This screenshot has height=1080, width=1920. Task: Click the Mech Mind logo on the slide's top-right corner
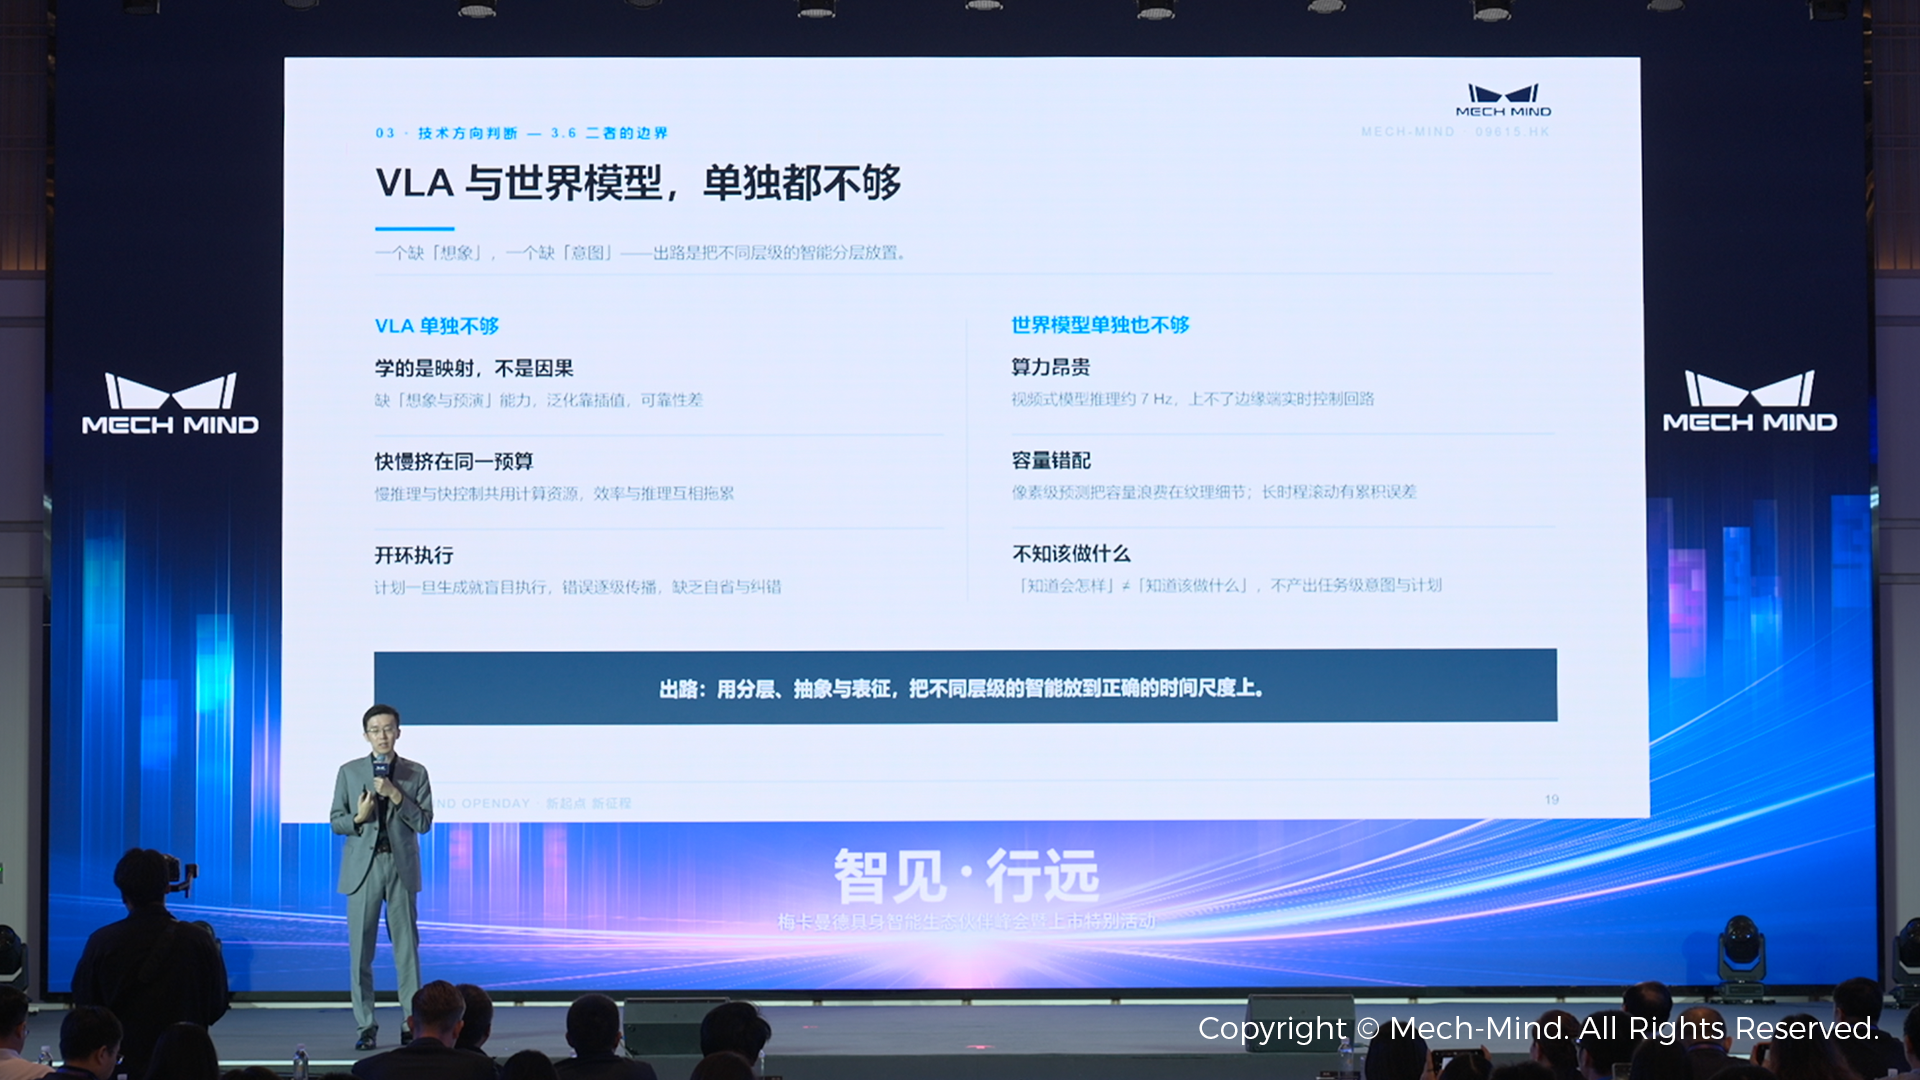(x=1503, y=100)
